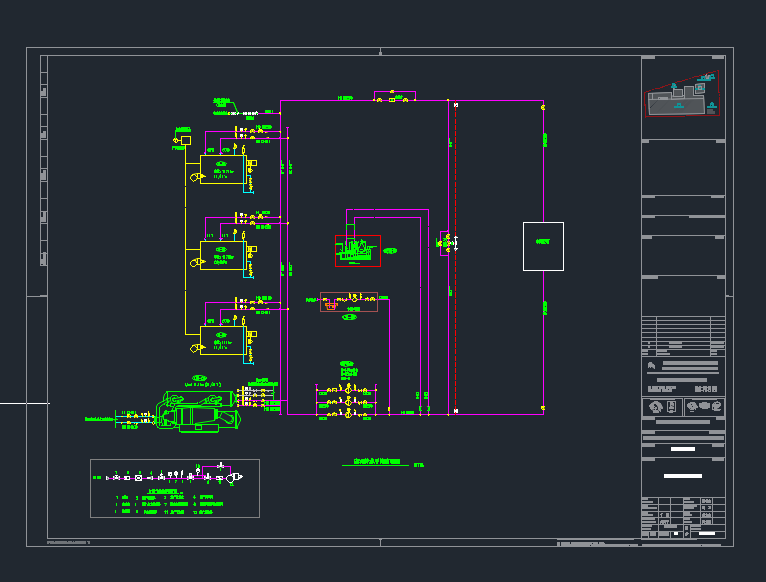This screenshot has height=582, width=766.
Task: Click the valve assembly atop the magenta loop
Action: coord(393,97)
